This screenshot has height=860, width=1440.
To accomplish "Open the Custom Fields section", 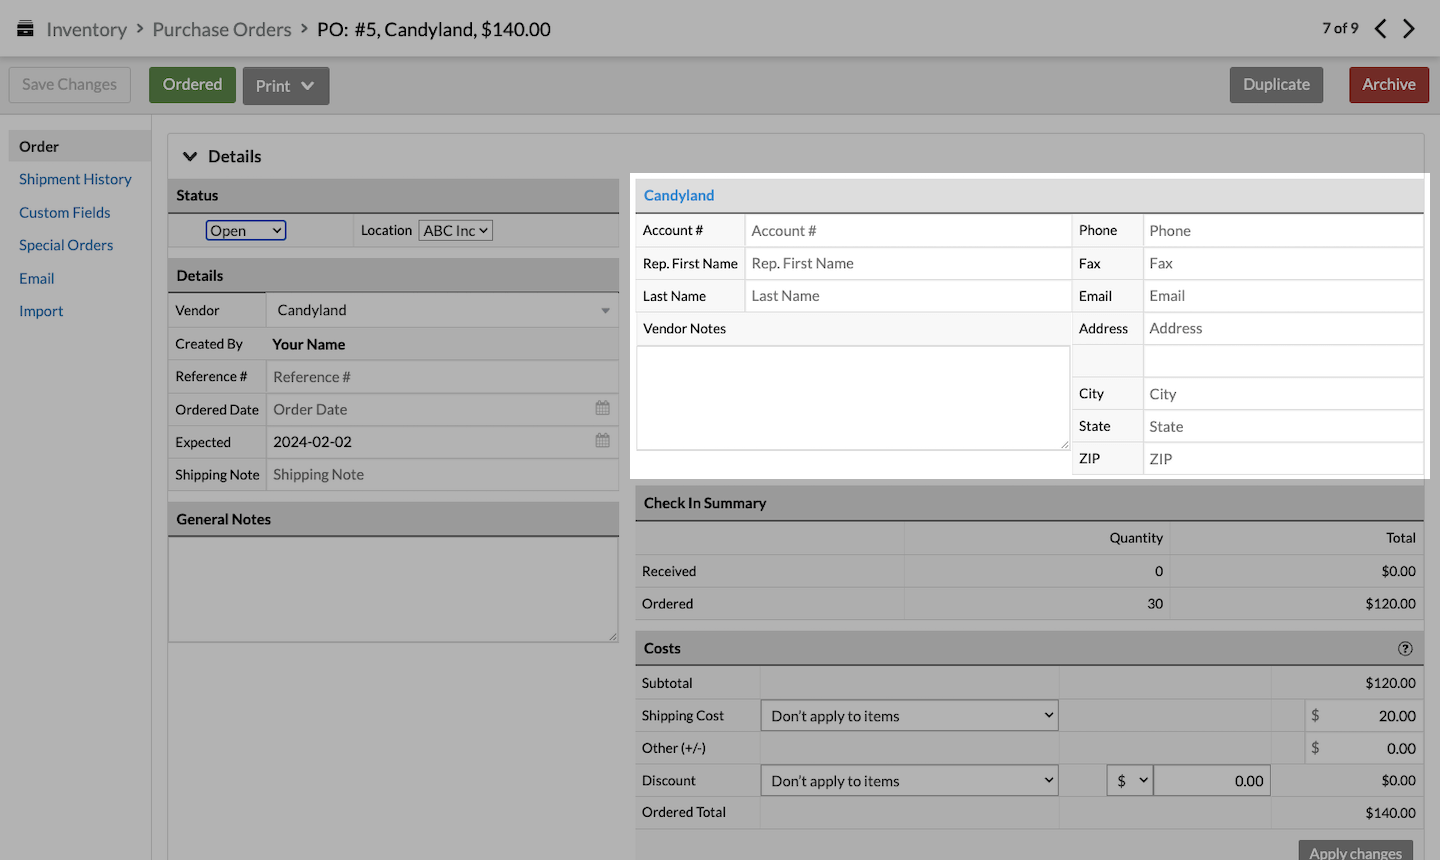I will pyautogui.click(x=64, y=212).
